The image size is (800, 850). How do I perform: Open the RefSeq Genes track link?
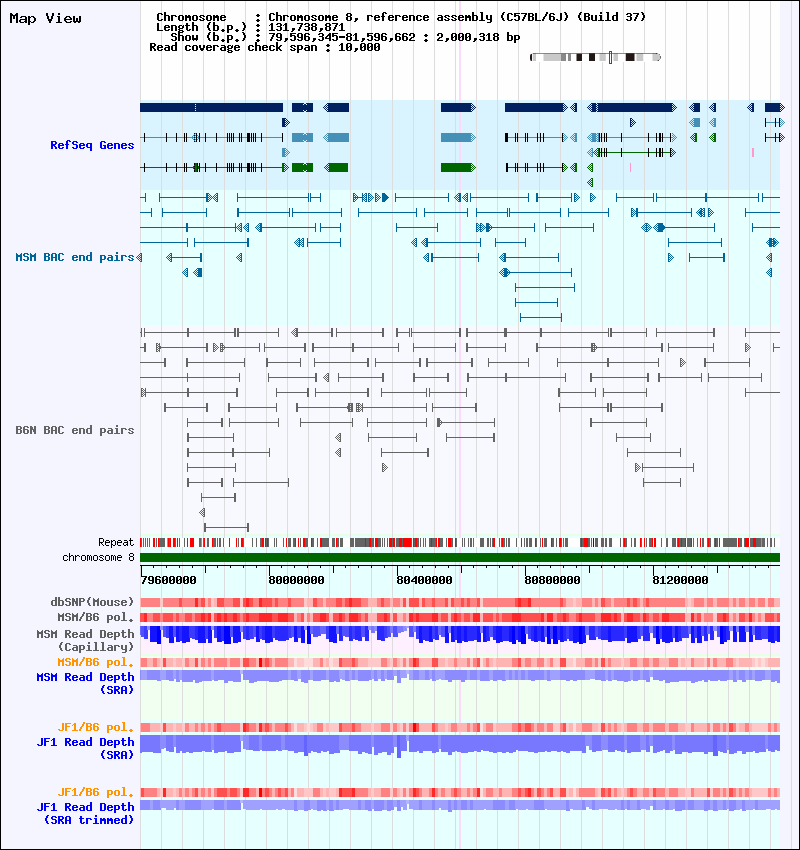(92, 145)
